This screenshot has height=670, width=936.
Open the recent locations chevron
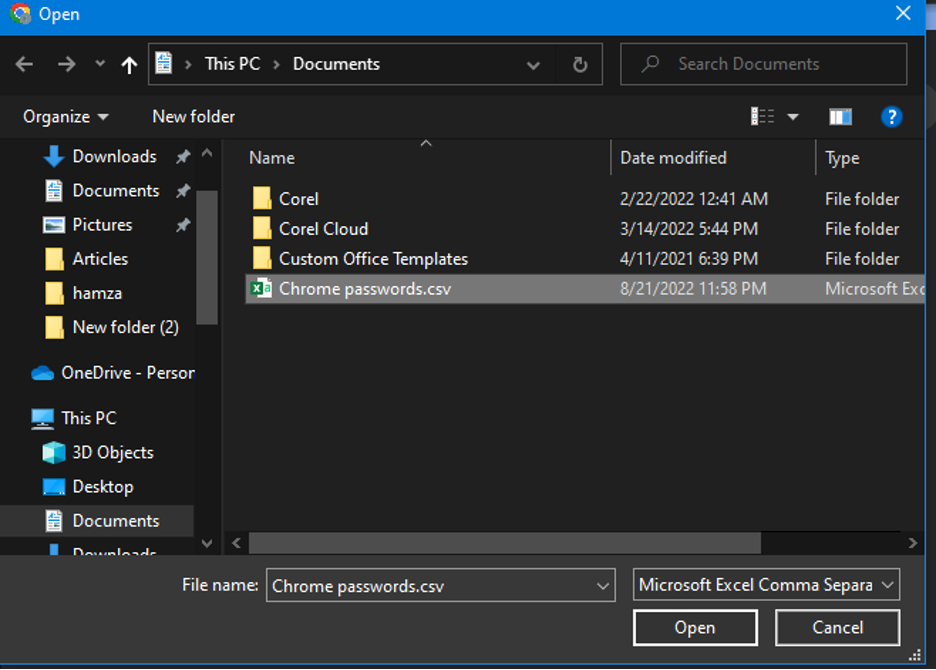100,63
